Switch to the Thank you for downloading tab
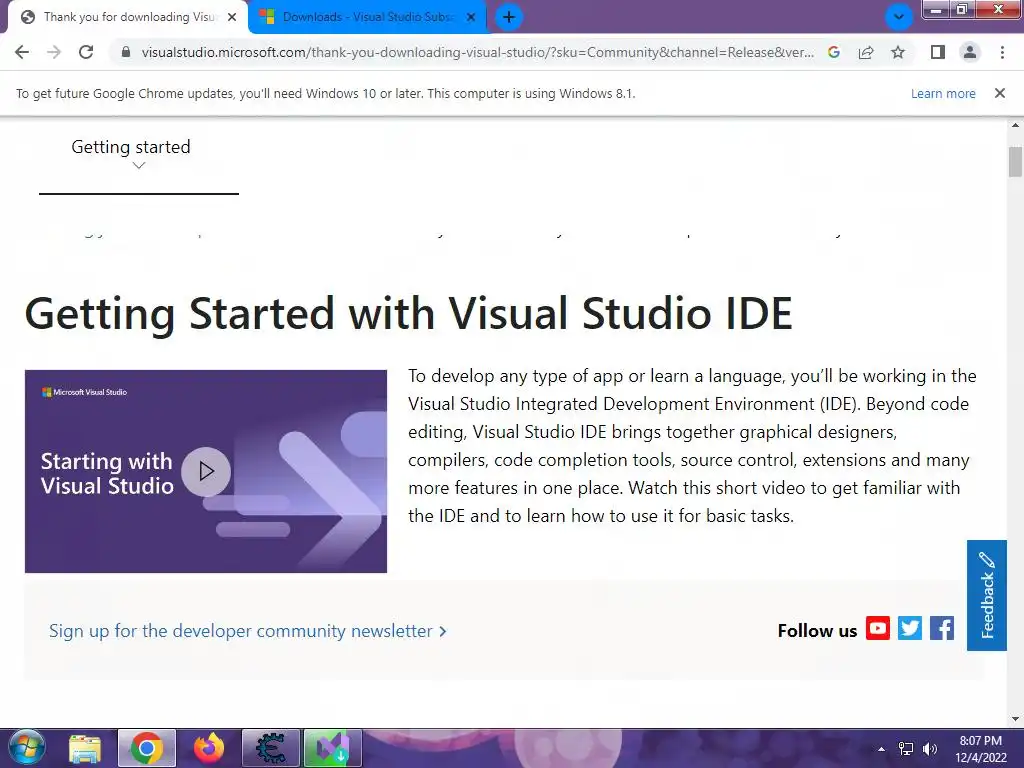This screenshot has width=1024, height=768. pyautogui.click(x=129, y=17)
